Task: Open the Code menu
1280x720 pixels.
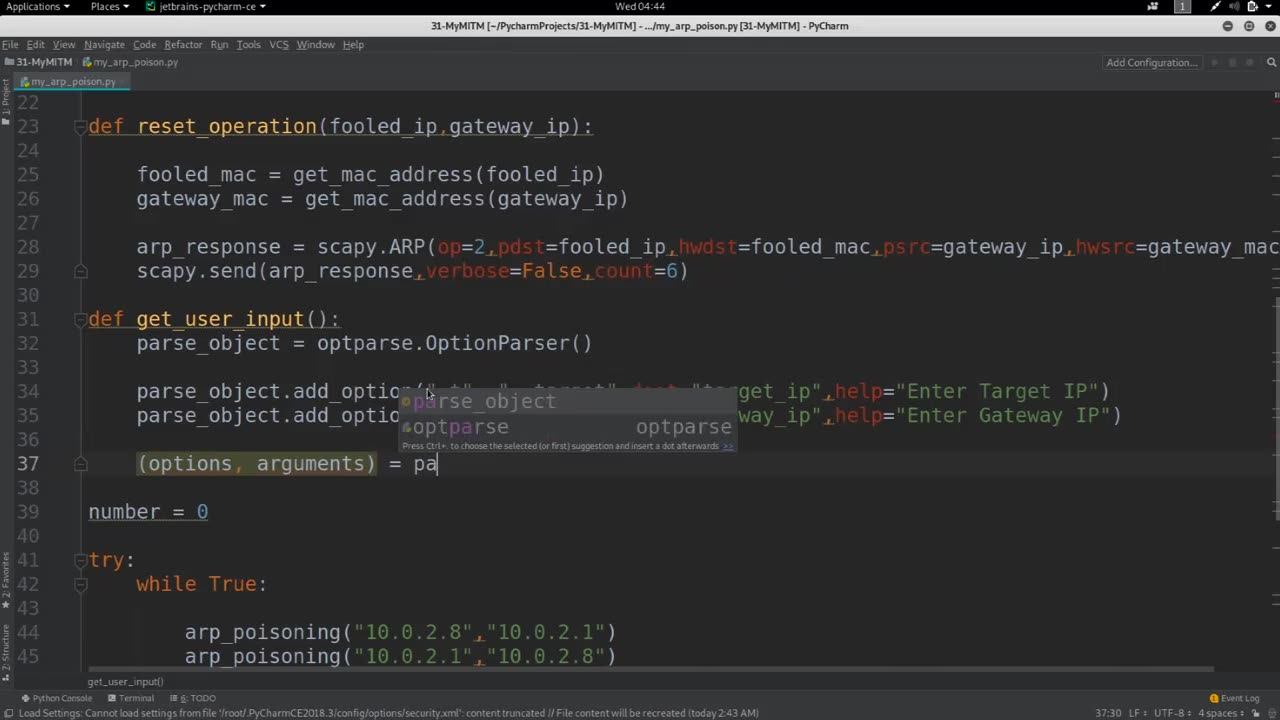Action: coord(145,44)
